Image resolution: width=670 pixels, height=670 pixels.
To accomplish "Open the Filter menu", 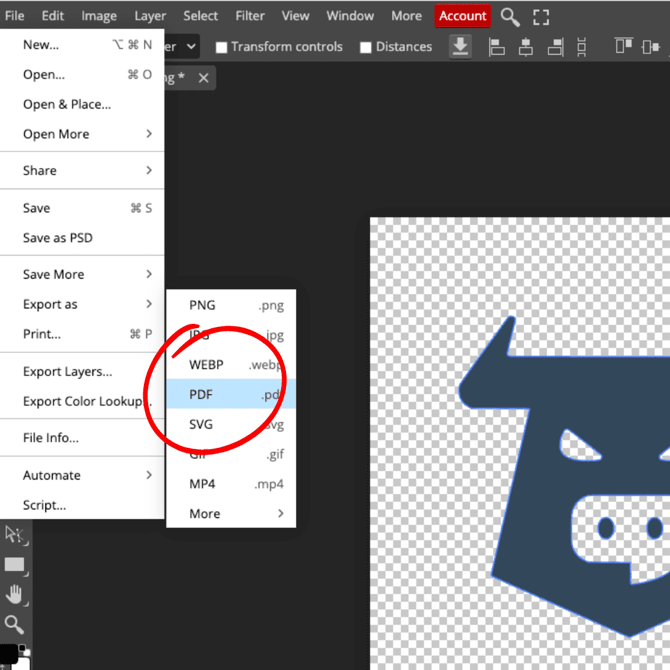I will (x=250, y=16).
